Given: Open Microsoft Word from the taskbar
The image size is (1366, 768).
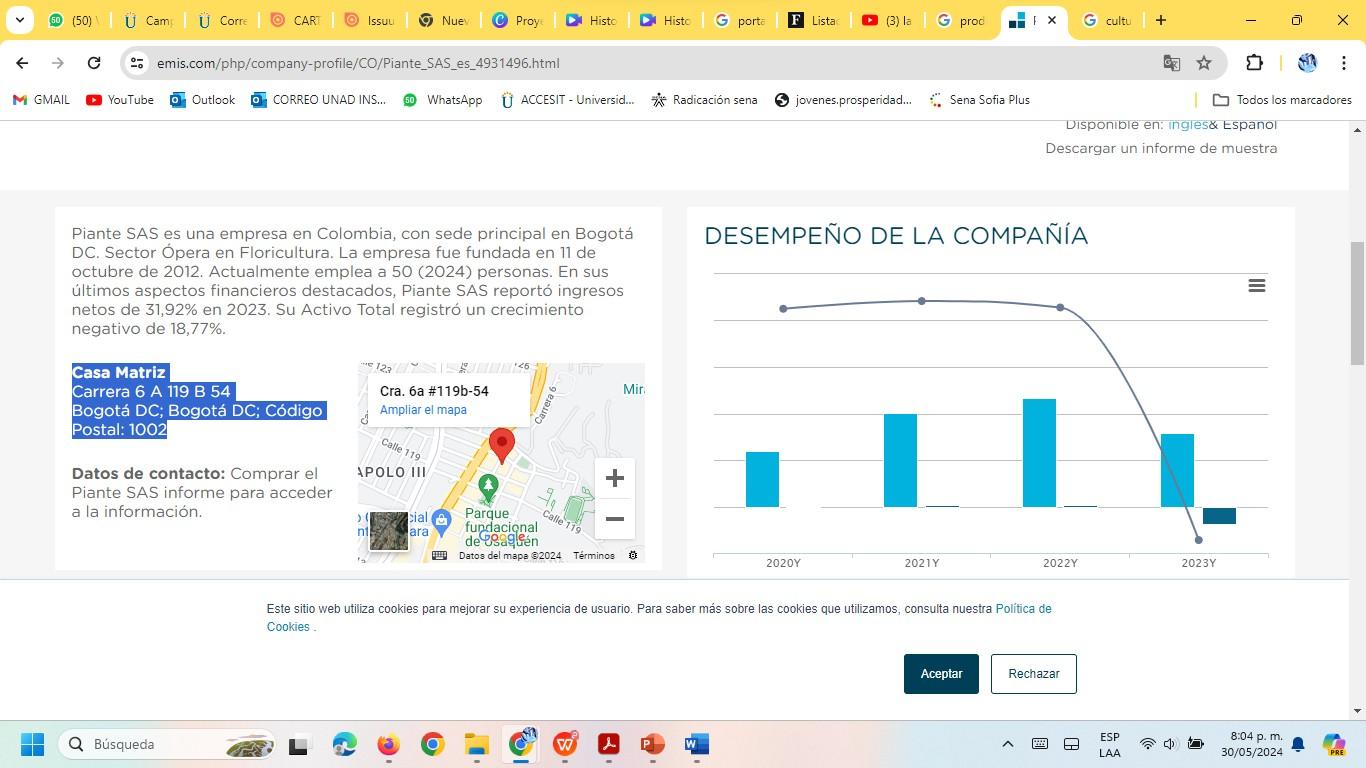Looking at the screenshot, I should (696, 744).
